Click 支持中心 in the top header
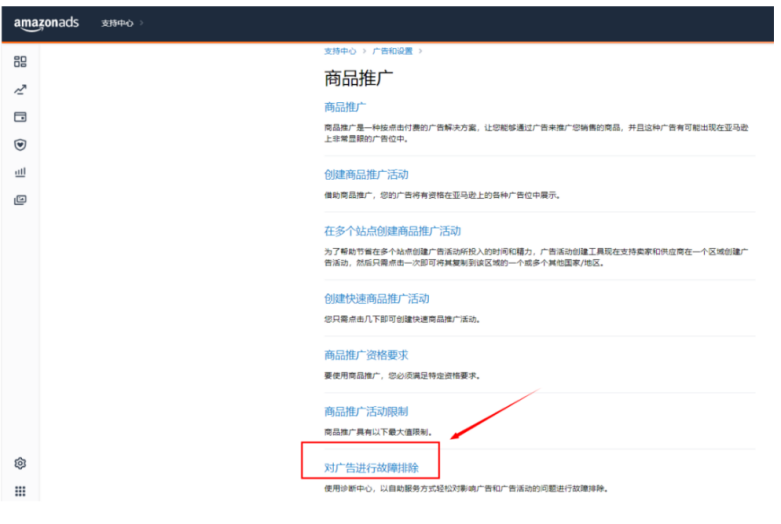The width and height of the screenshot is (781, 524). click(x=117, y=23)
